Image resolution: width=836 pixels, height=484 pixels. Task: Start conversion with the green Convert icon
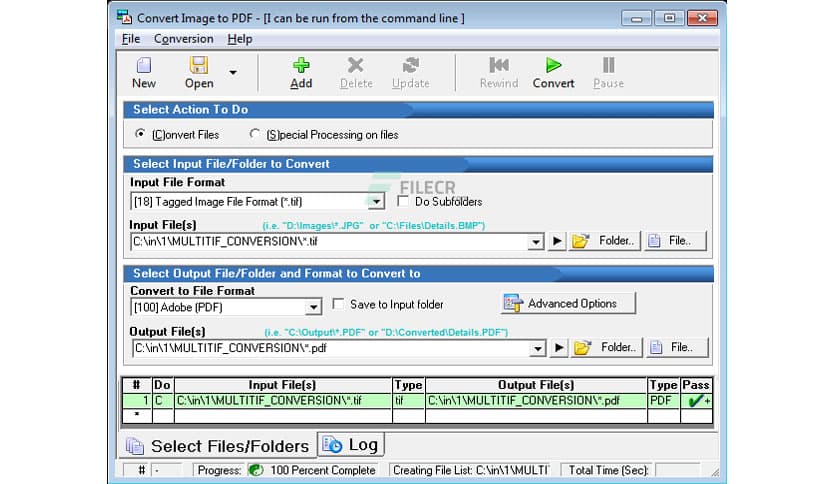click(x=553, y=66)
